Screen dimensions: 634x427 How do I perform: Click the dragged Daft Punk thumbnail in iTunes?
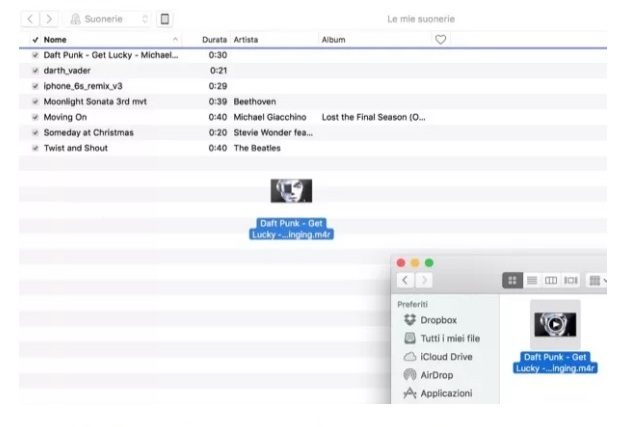pyautogui.click(x=291, y=190)
